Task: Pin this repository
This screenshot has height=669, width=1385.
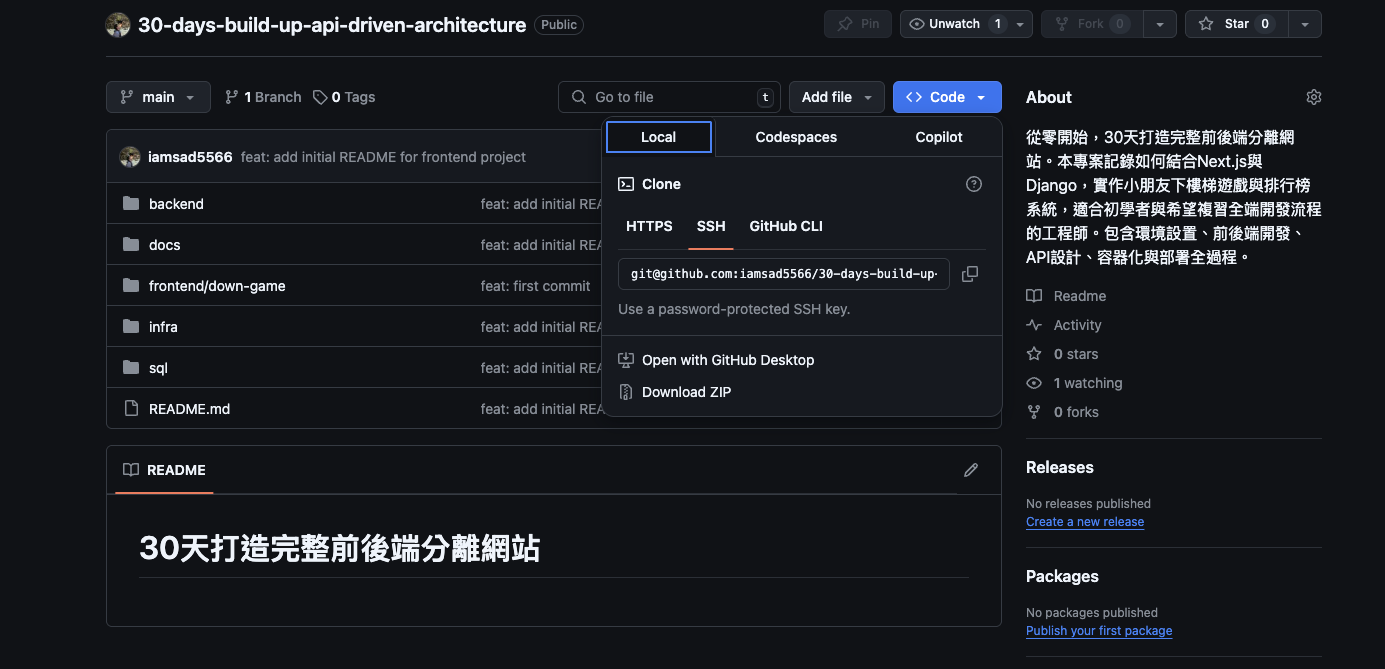Action: pos(858,24)
